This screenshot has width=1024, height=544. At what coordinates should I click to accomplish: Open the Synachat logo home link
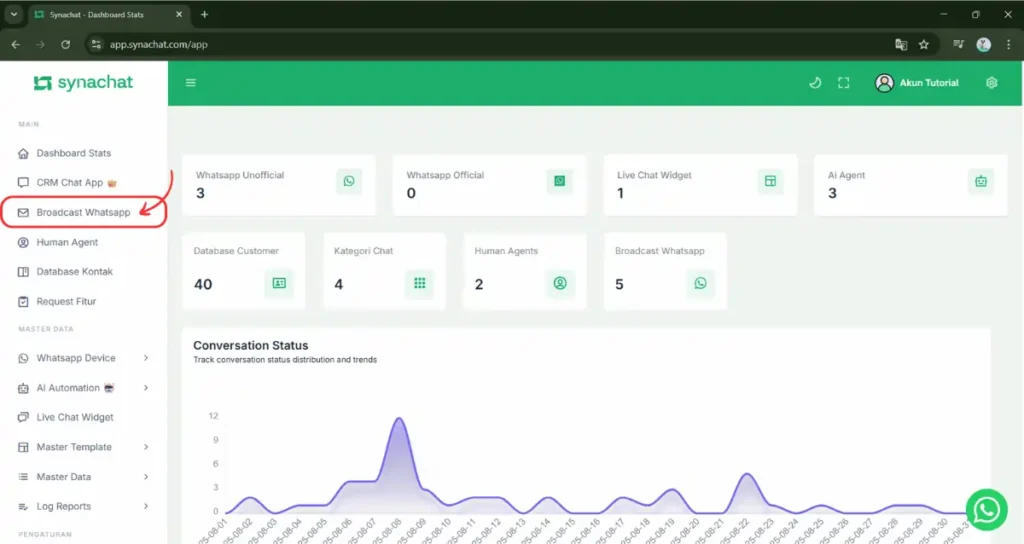[83, 82]
